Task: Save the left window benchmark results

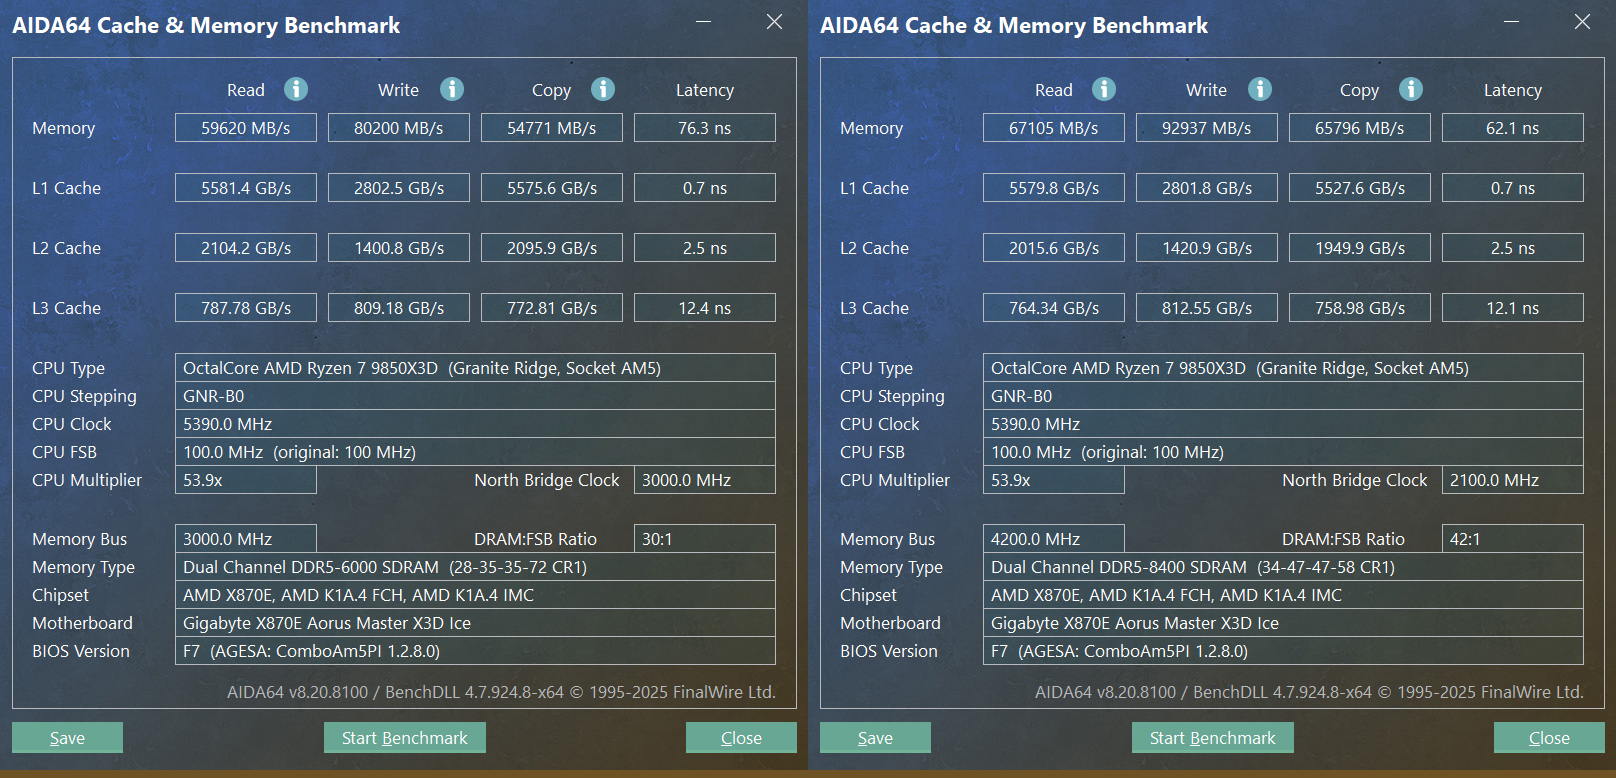Action: (x=67, y=738)
